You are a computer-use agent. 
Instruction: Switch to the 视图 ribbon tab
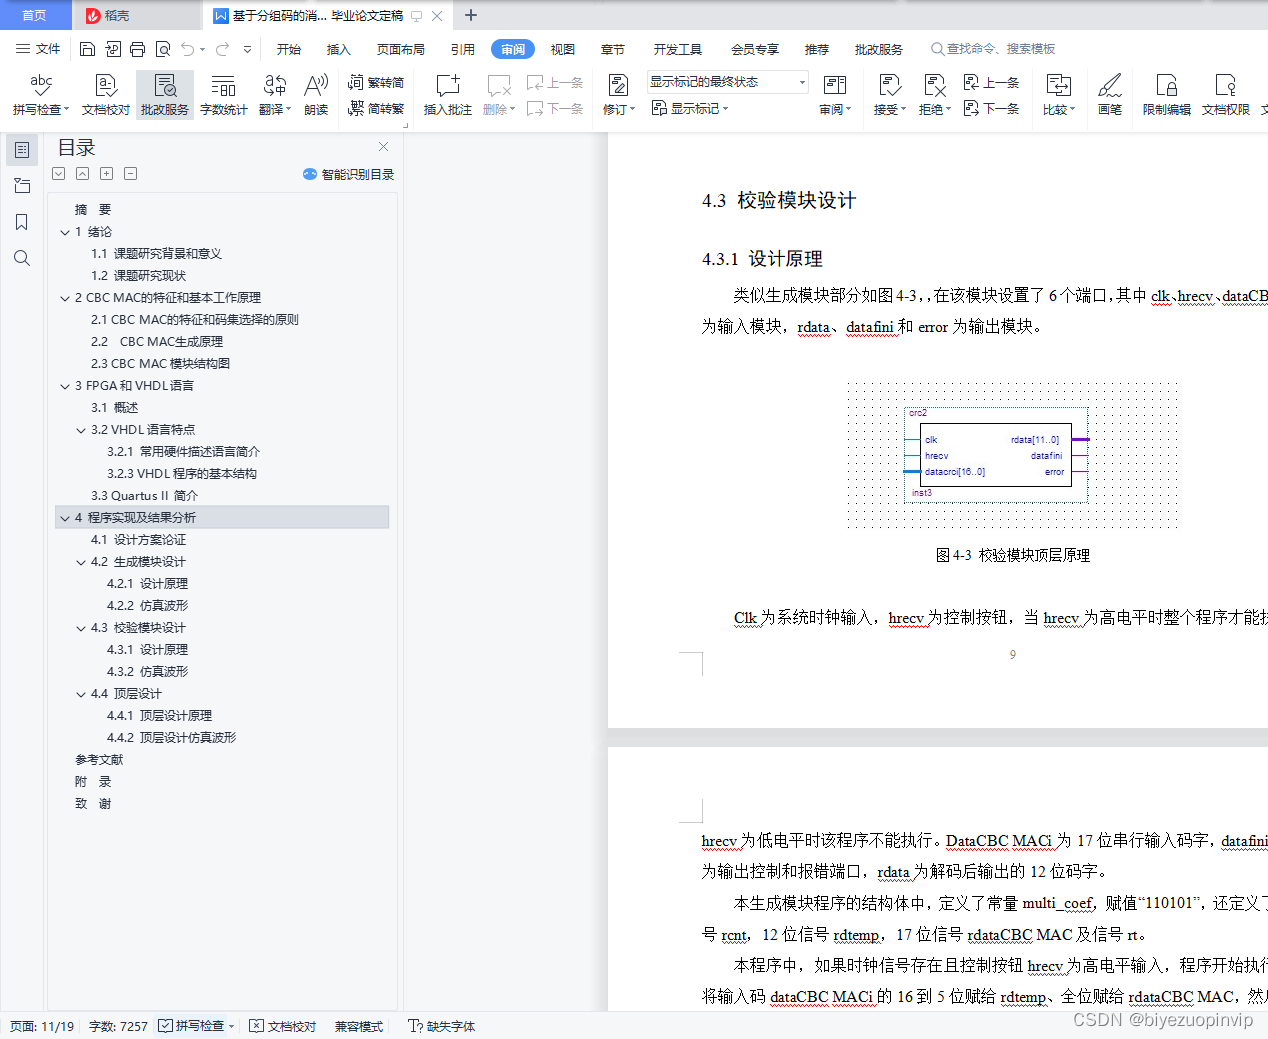coord(563,49)
